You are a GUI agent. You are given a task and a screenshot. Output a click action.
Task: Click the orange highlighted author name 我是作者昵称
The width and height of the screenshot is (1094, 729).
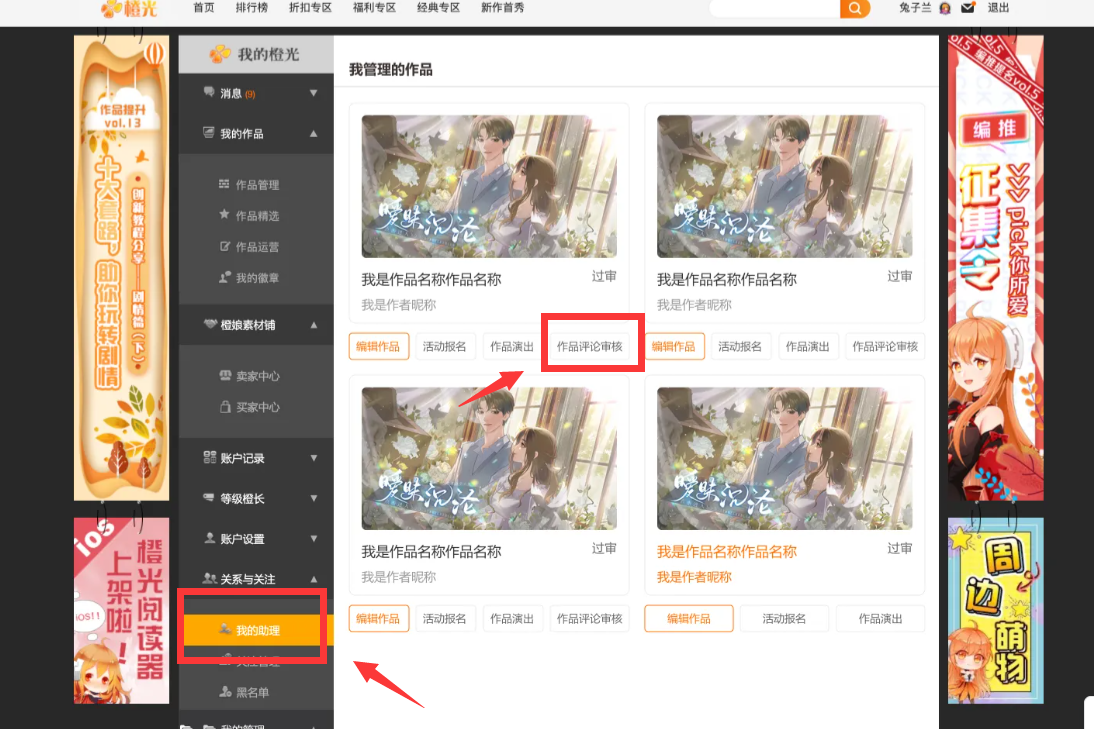tap(694, 578)
